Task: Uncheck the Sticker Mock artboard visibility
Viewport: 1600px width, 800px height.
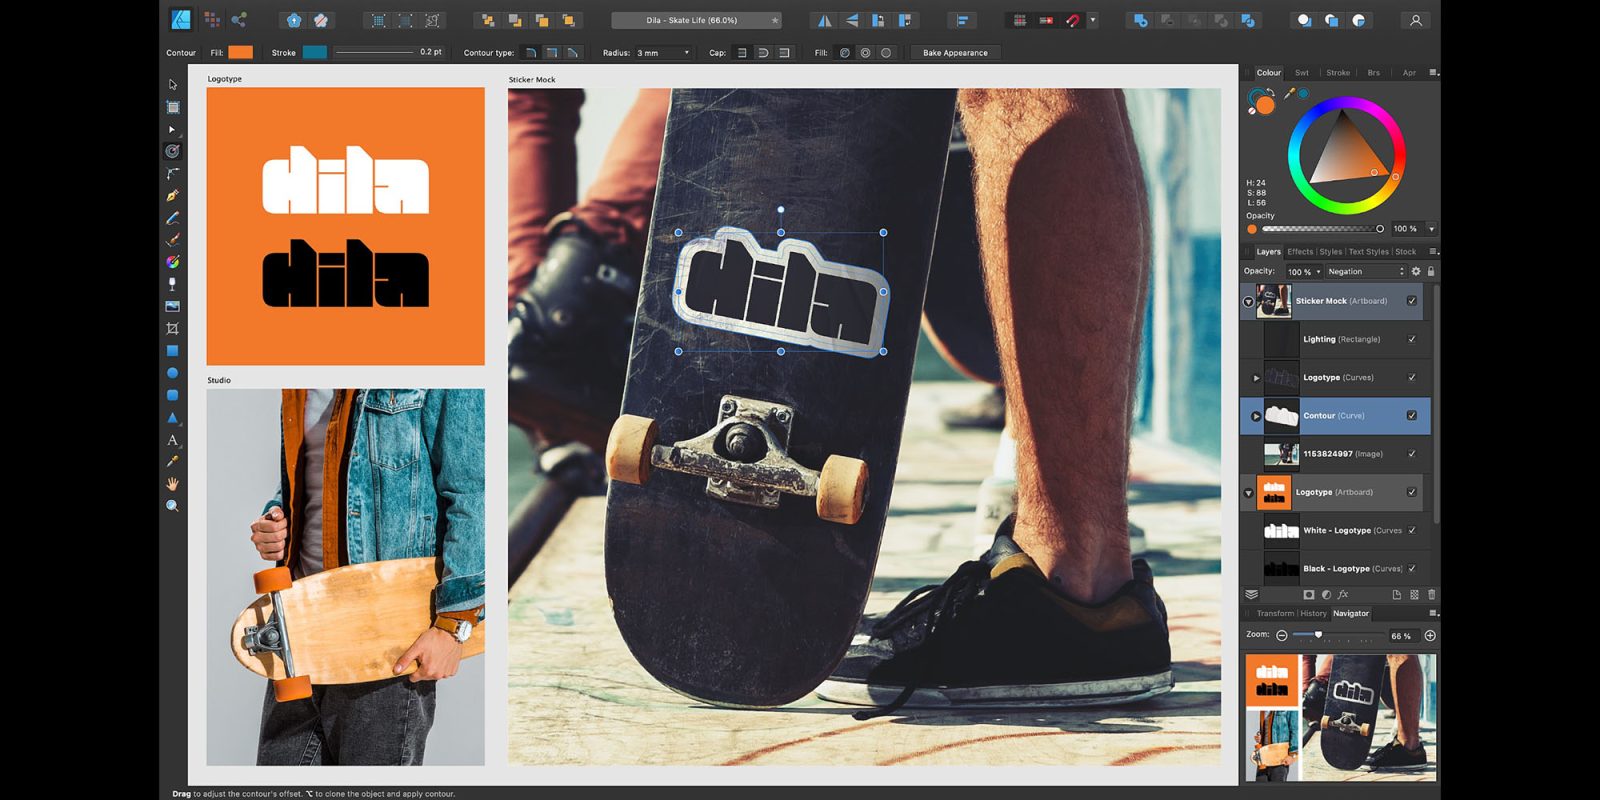Action: 1412,301
